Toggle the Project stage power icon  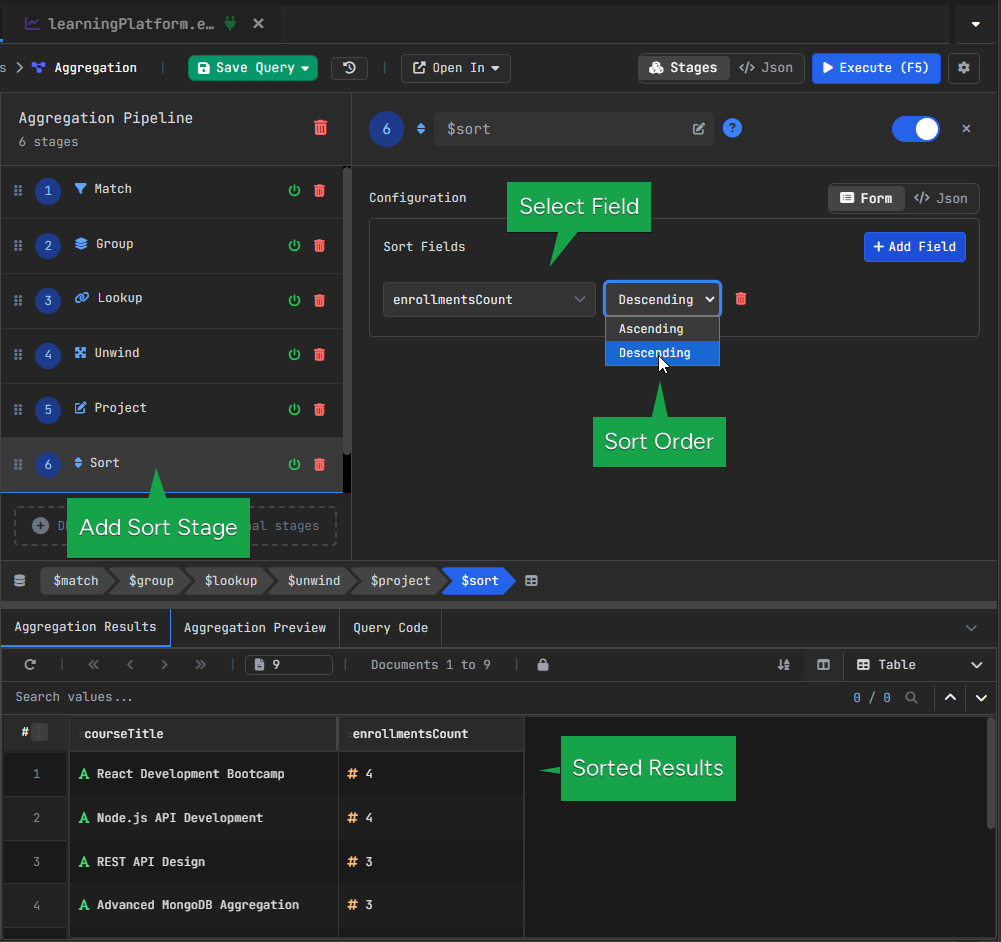coord(294,409)
